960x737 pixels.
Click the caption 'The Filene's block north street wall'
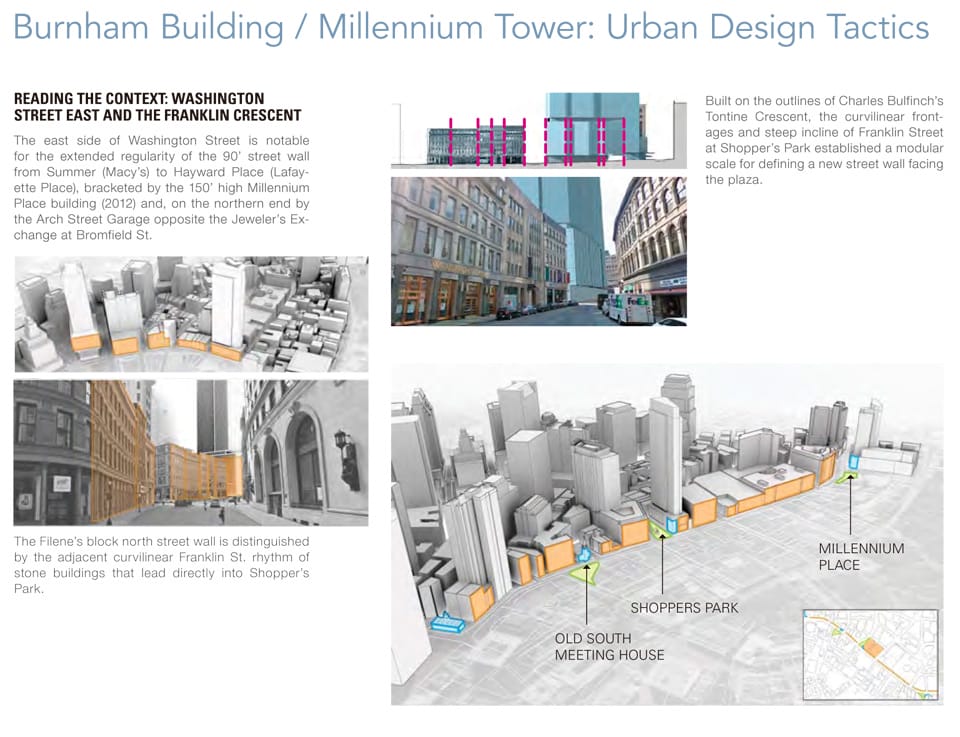pos(162,565)
